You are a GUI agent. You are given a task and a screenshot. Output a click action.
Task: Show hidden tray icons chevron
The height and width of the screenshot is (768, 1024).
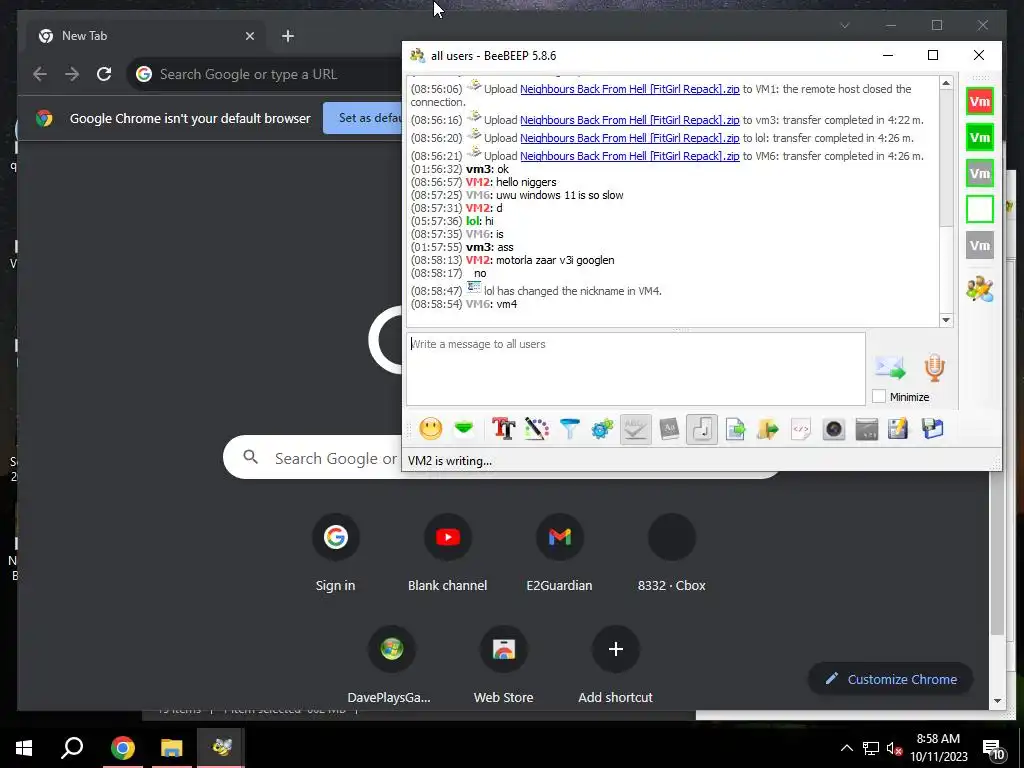click(x=846, y=748)
